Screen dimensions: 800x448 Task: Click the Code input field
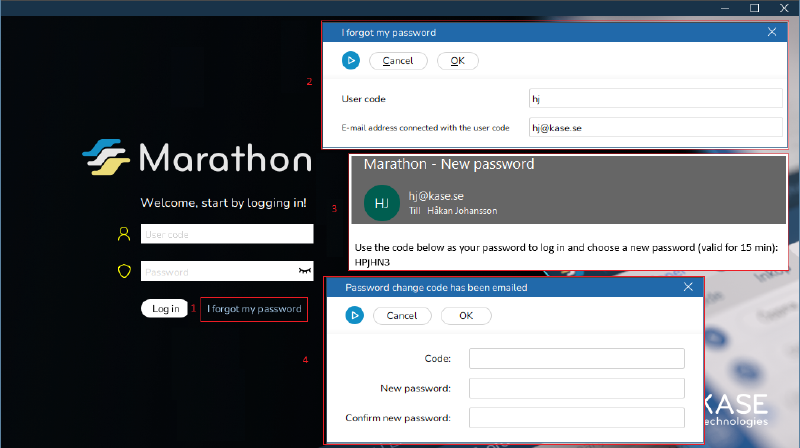pos(576,358)
